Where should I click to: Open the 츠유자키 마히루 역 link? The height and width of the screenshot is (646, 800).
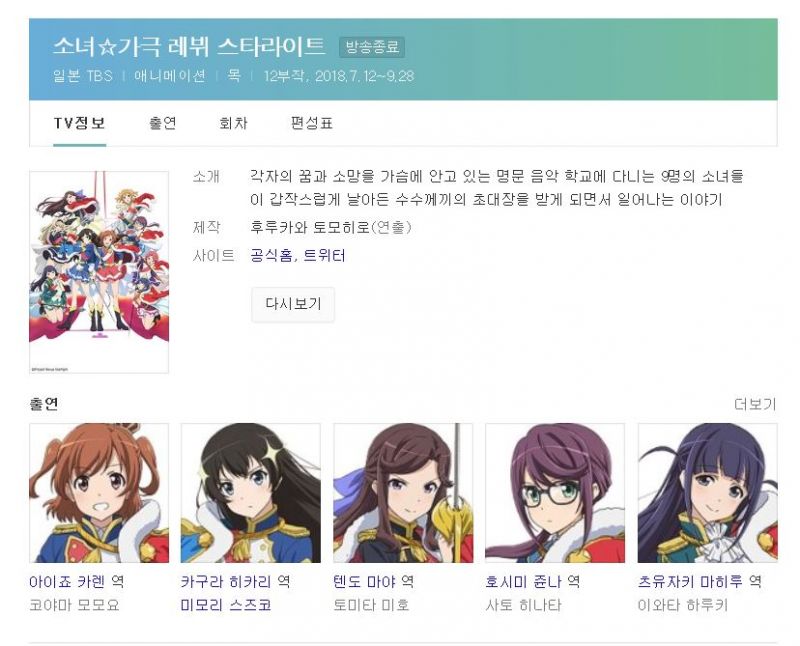coord(699,581)
